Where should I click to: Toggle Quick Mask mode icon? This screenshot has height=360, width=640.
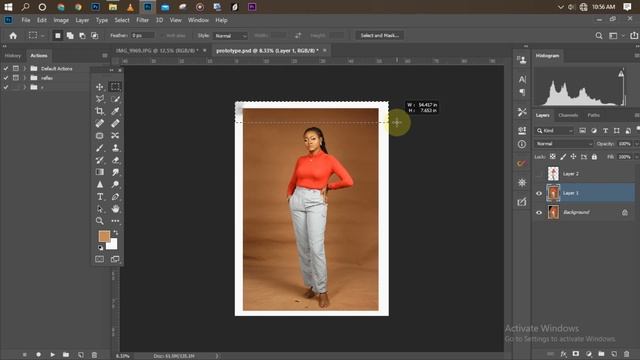(x=99, y=259)
